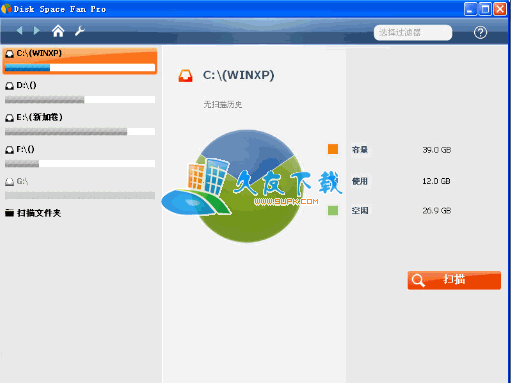
Task: Open help with the question mark icon
Action: (x=480, y=32)
